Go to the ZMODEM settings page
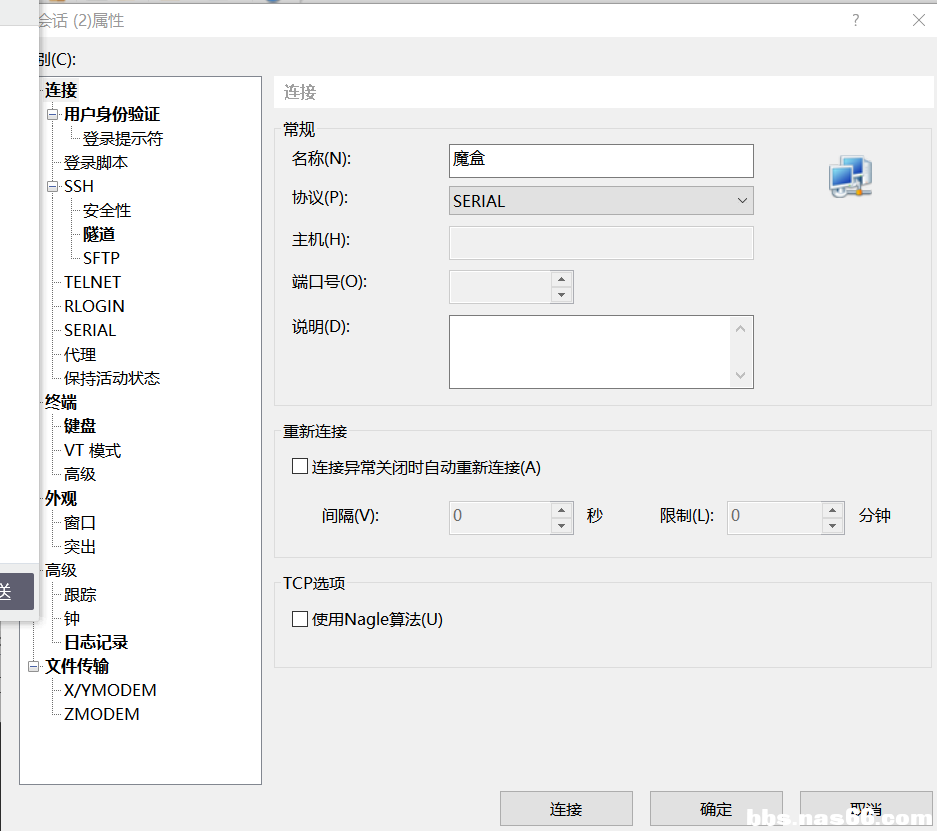The height and width of the screenshot is (831, 937). [101, 714]
